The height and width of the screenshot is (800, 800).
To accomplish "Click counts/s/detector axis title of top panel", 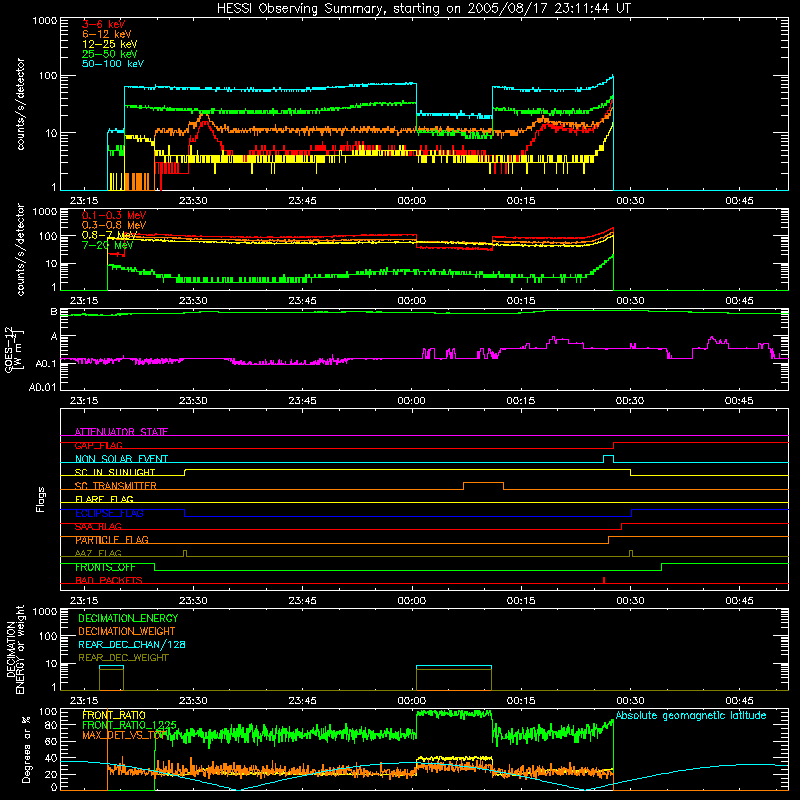I will [20, 104].
